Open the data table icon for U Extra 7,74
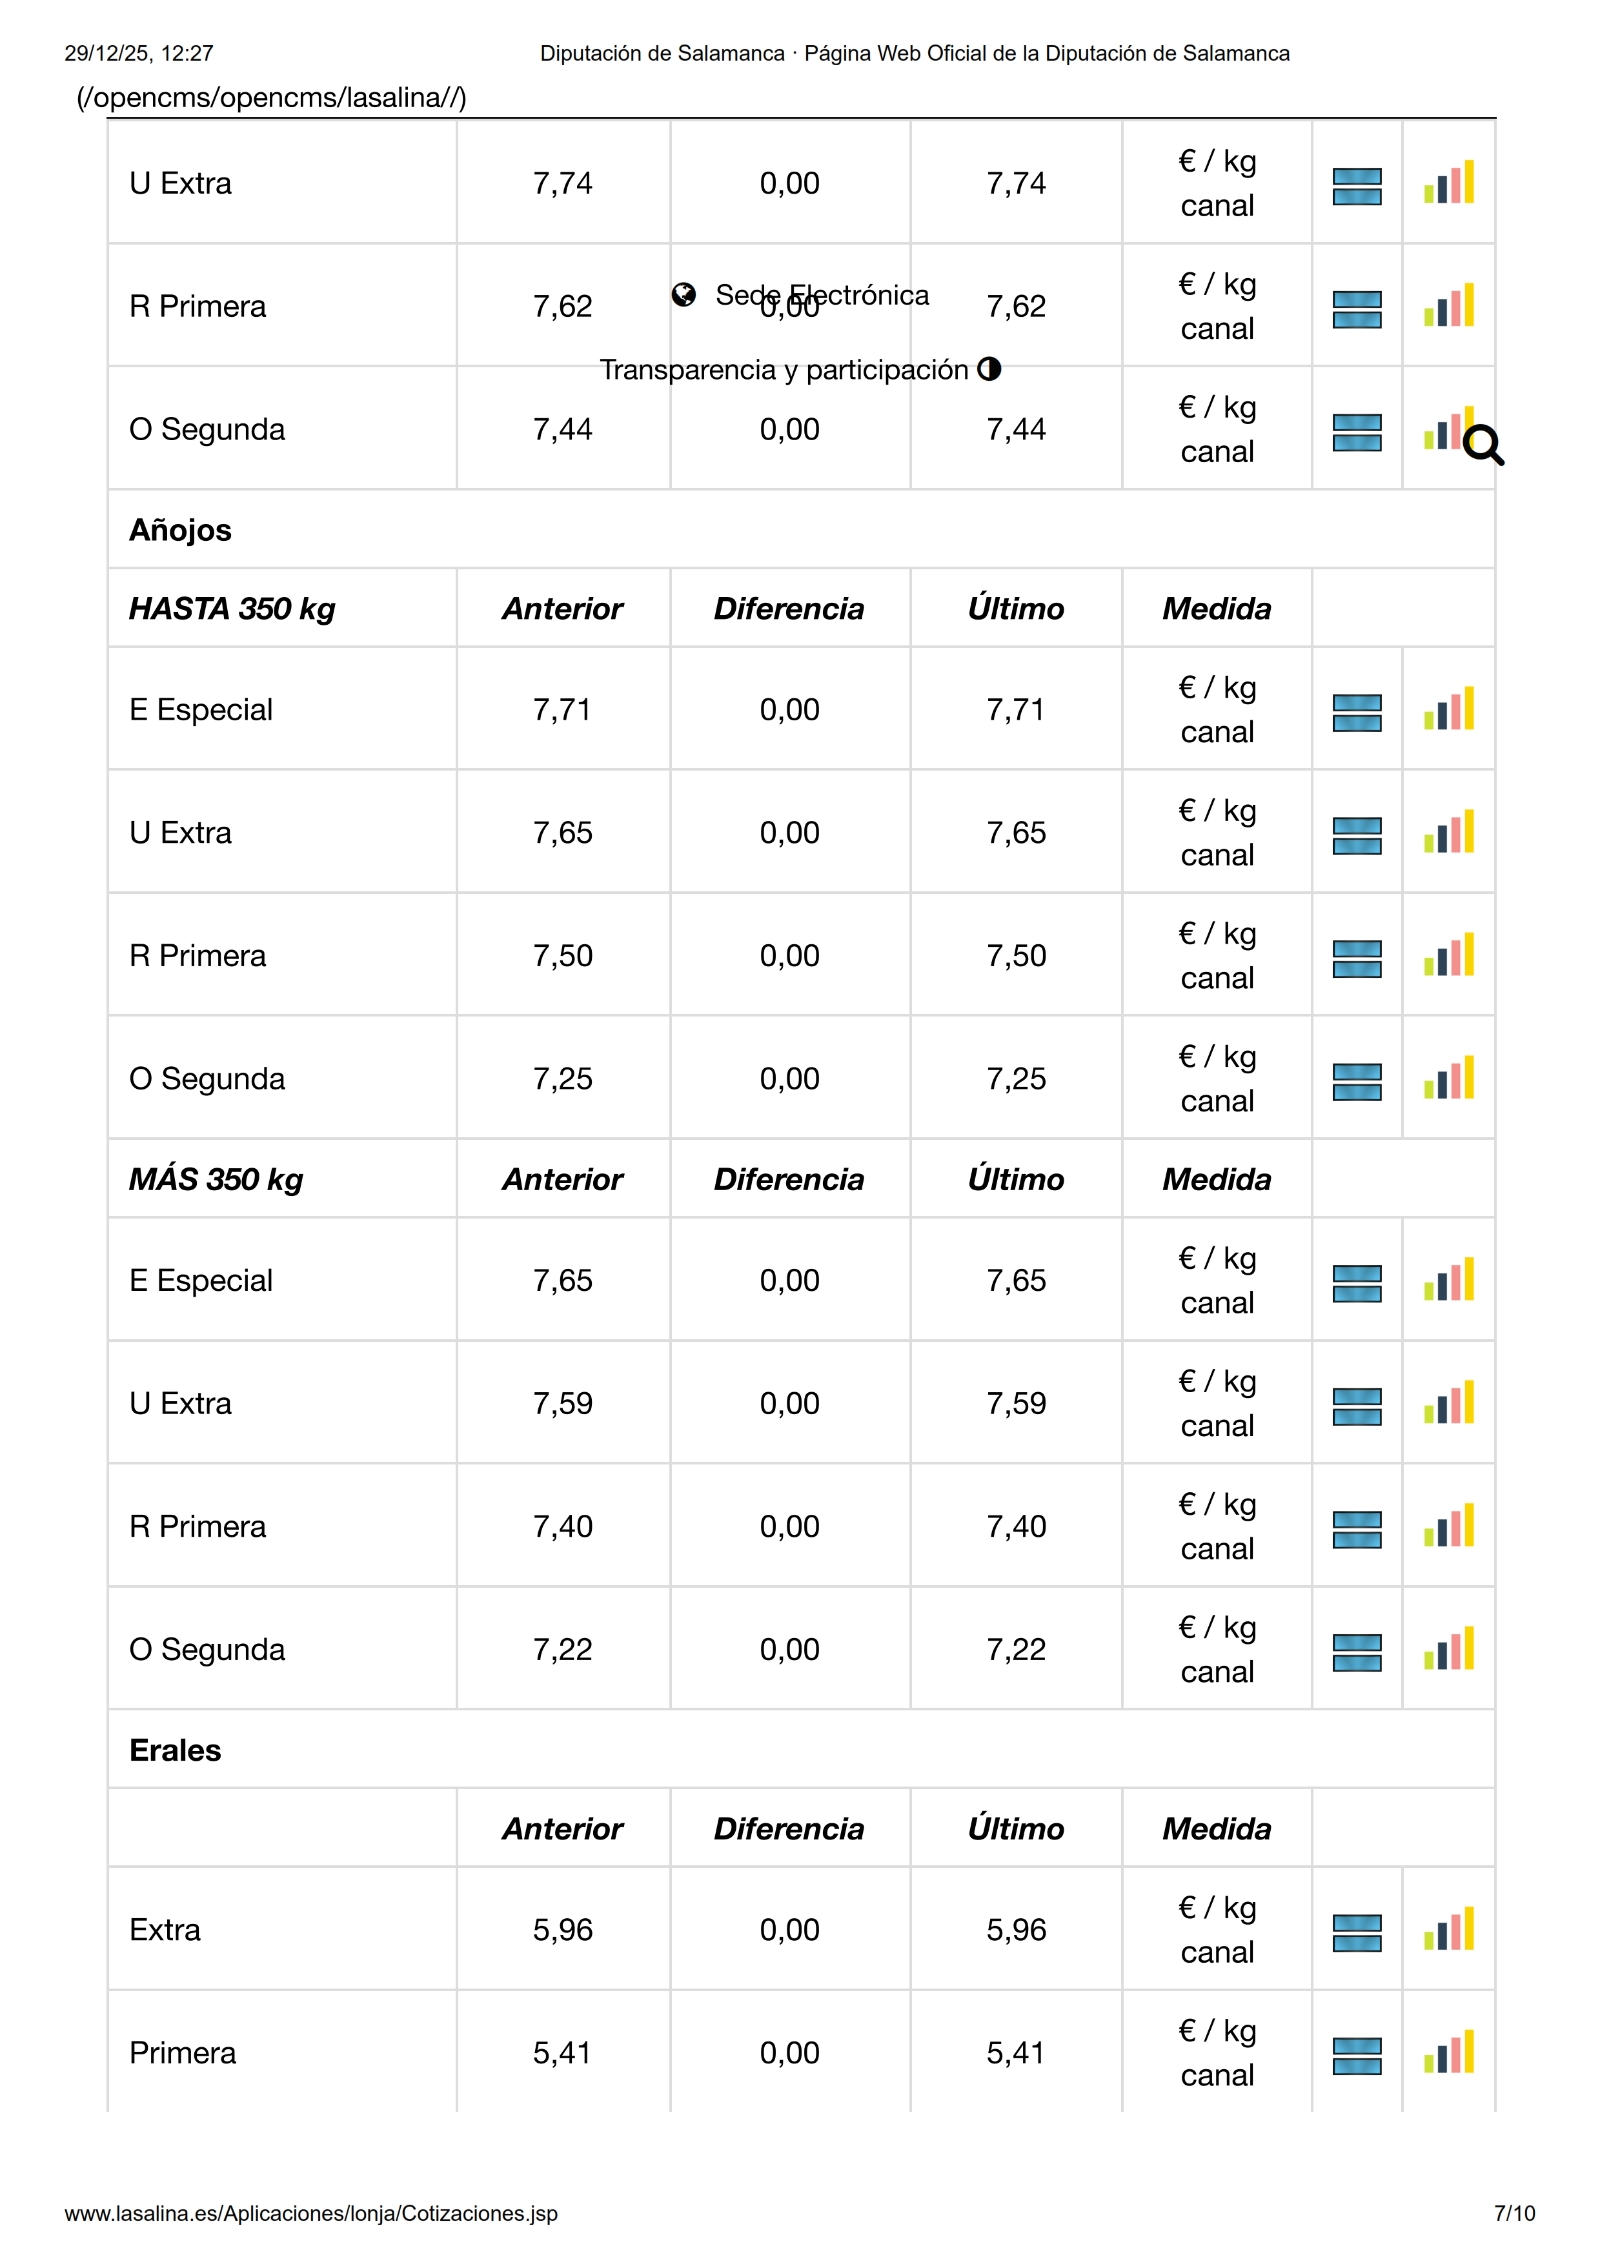 (1357, 186)
